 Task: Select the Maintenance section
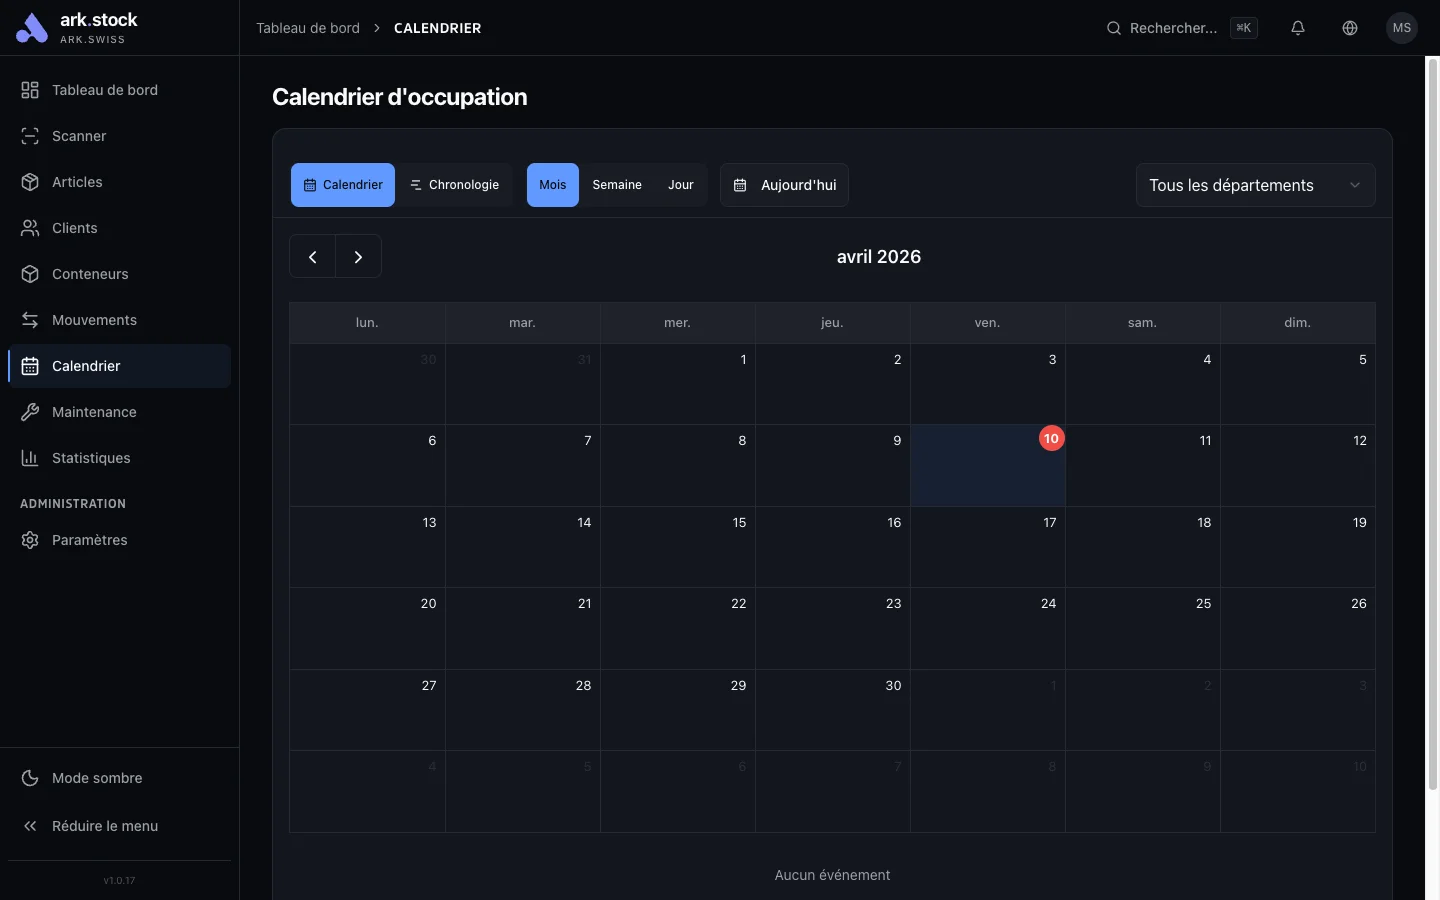[x=94, y=412]
